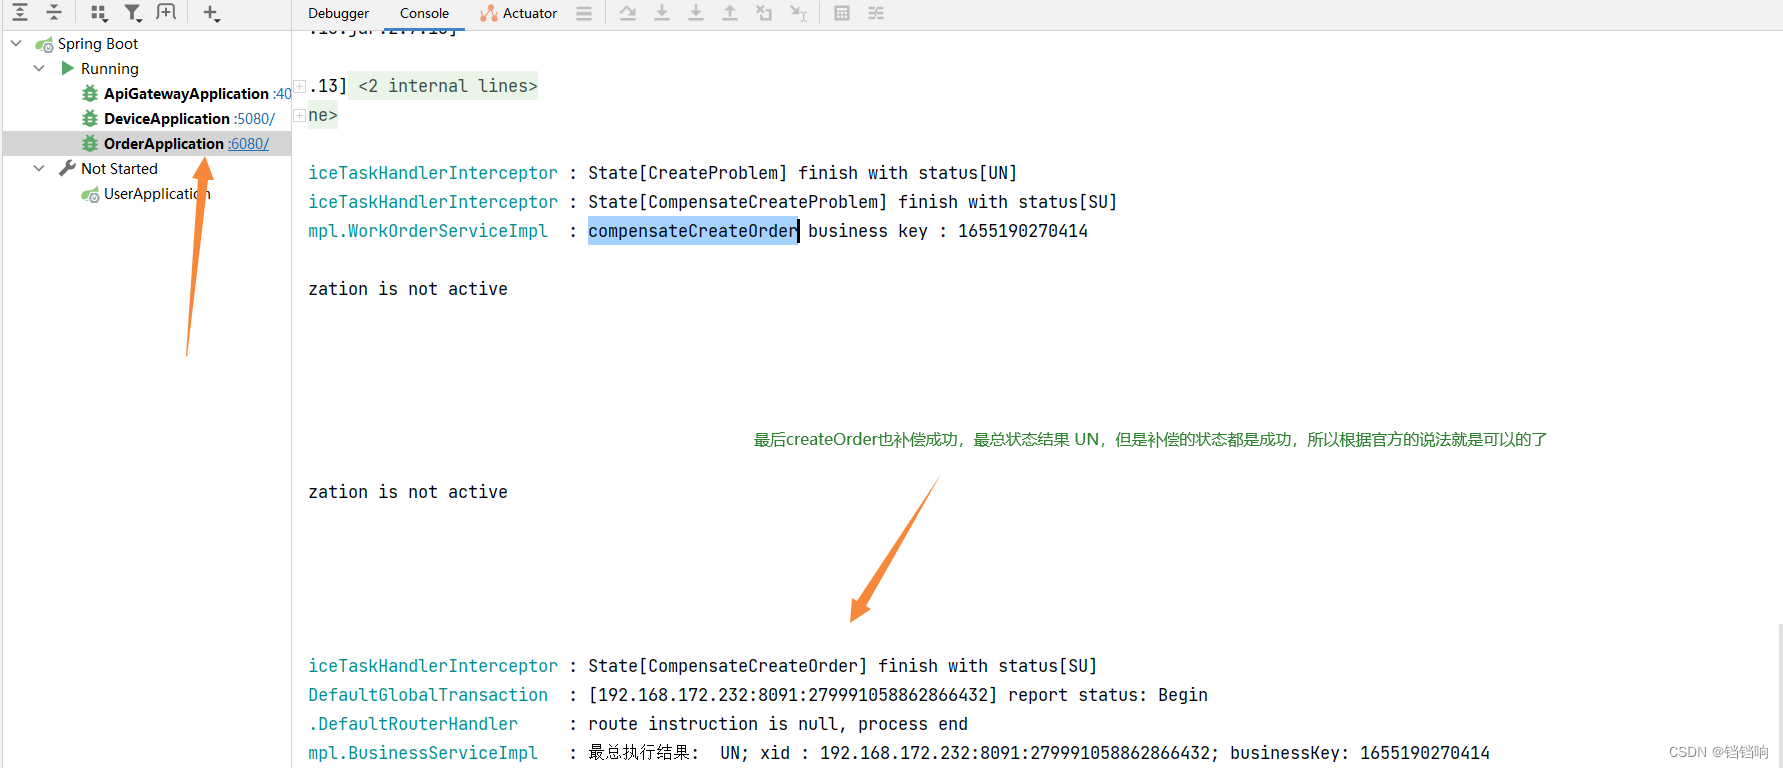Screen dimensions: 1783x768
Task: Click log line 'State[CreateProblem] finish with status[UN]'
Action: pos(803,173)
